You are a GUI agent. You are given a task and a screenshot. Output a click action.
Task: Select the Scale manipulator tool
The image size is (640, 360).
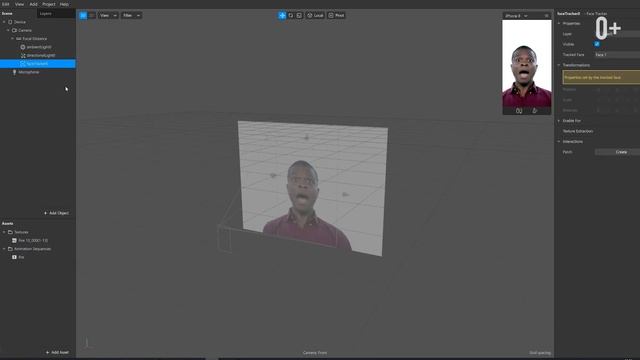click(x=299, y=16)
